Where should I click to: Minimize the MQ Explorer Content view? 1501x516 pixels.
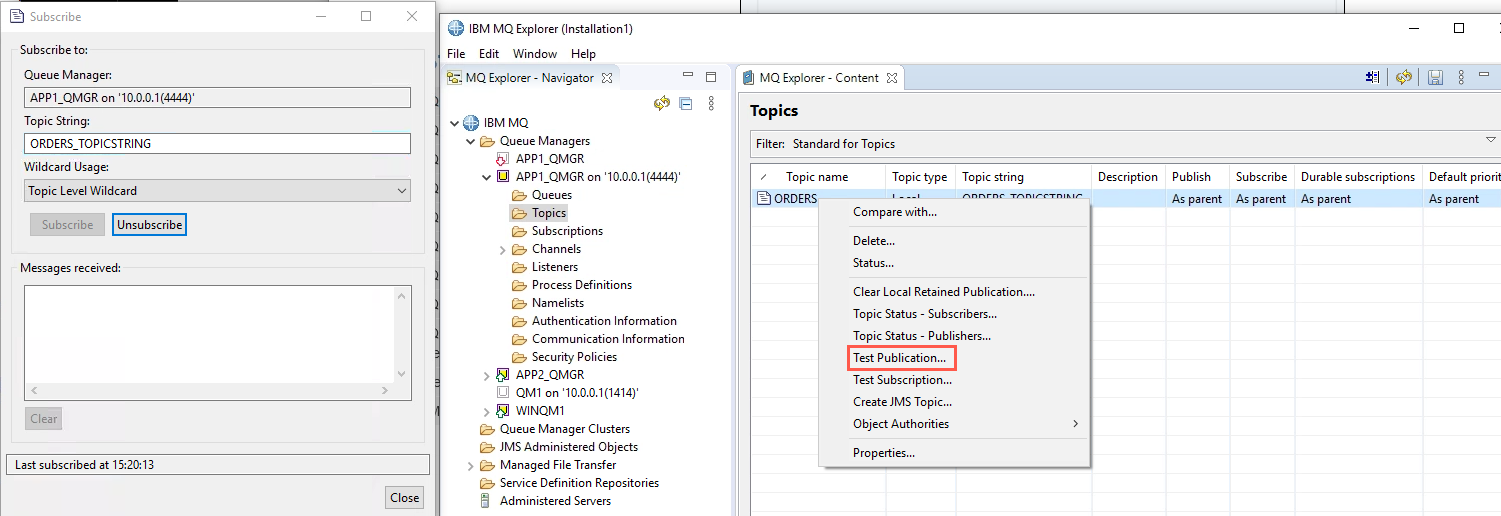pos(1486,77)
